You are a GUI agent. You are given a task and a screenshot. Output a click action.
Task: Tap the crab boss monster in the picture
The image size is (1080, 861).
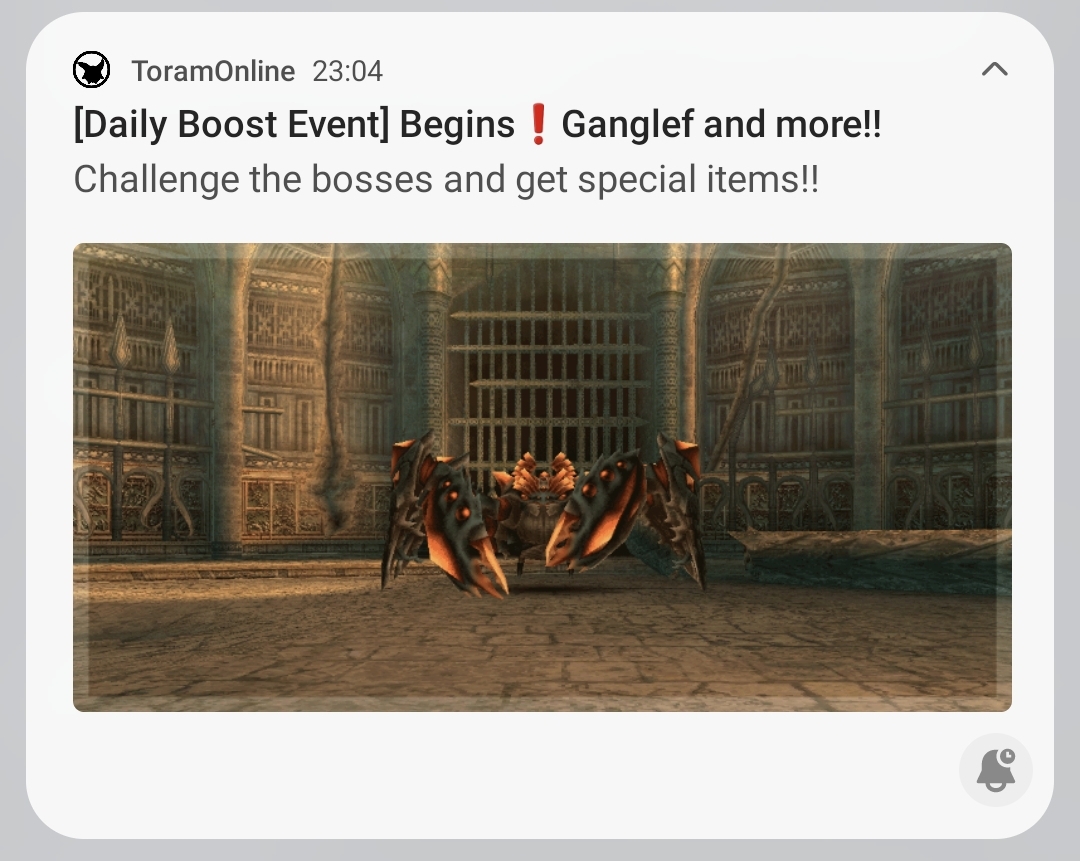[x=543, y=513]
